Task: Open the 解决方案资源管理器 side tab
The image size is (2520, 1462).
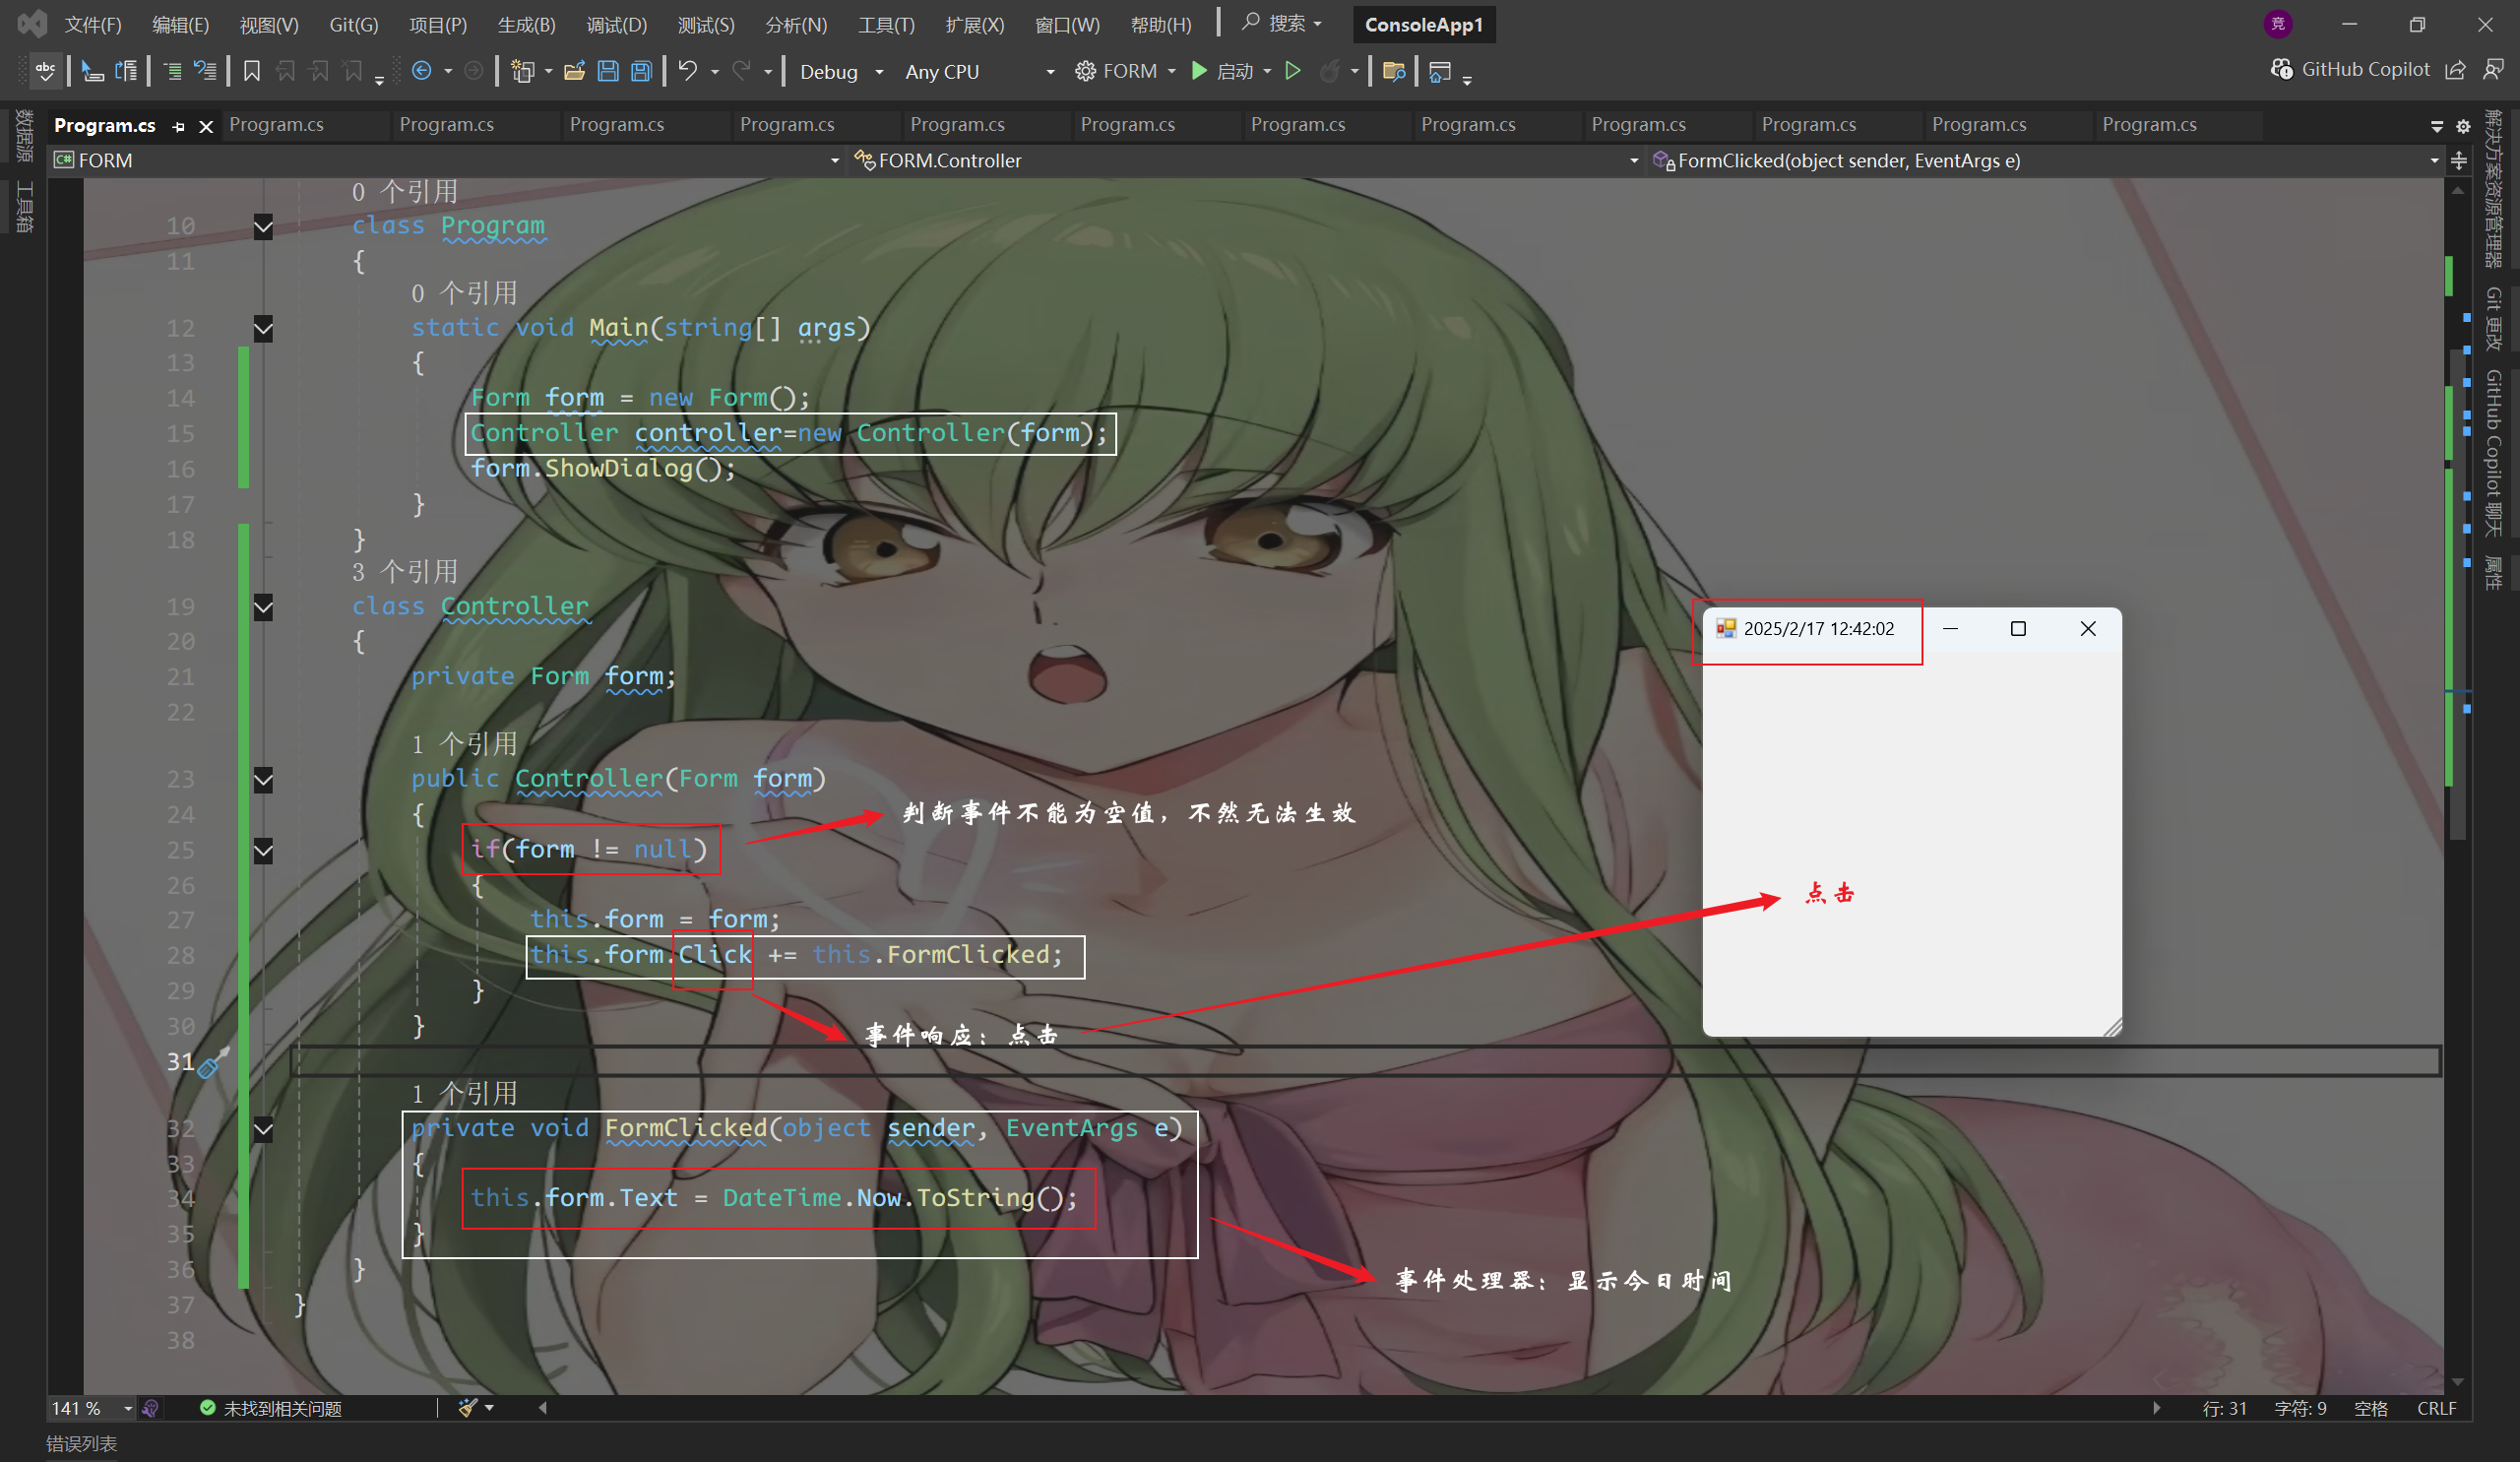Action: click(x=2494, y=189)
